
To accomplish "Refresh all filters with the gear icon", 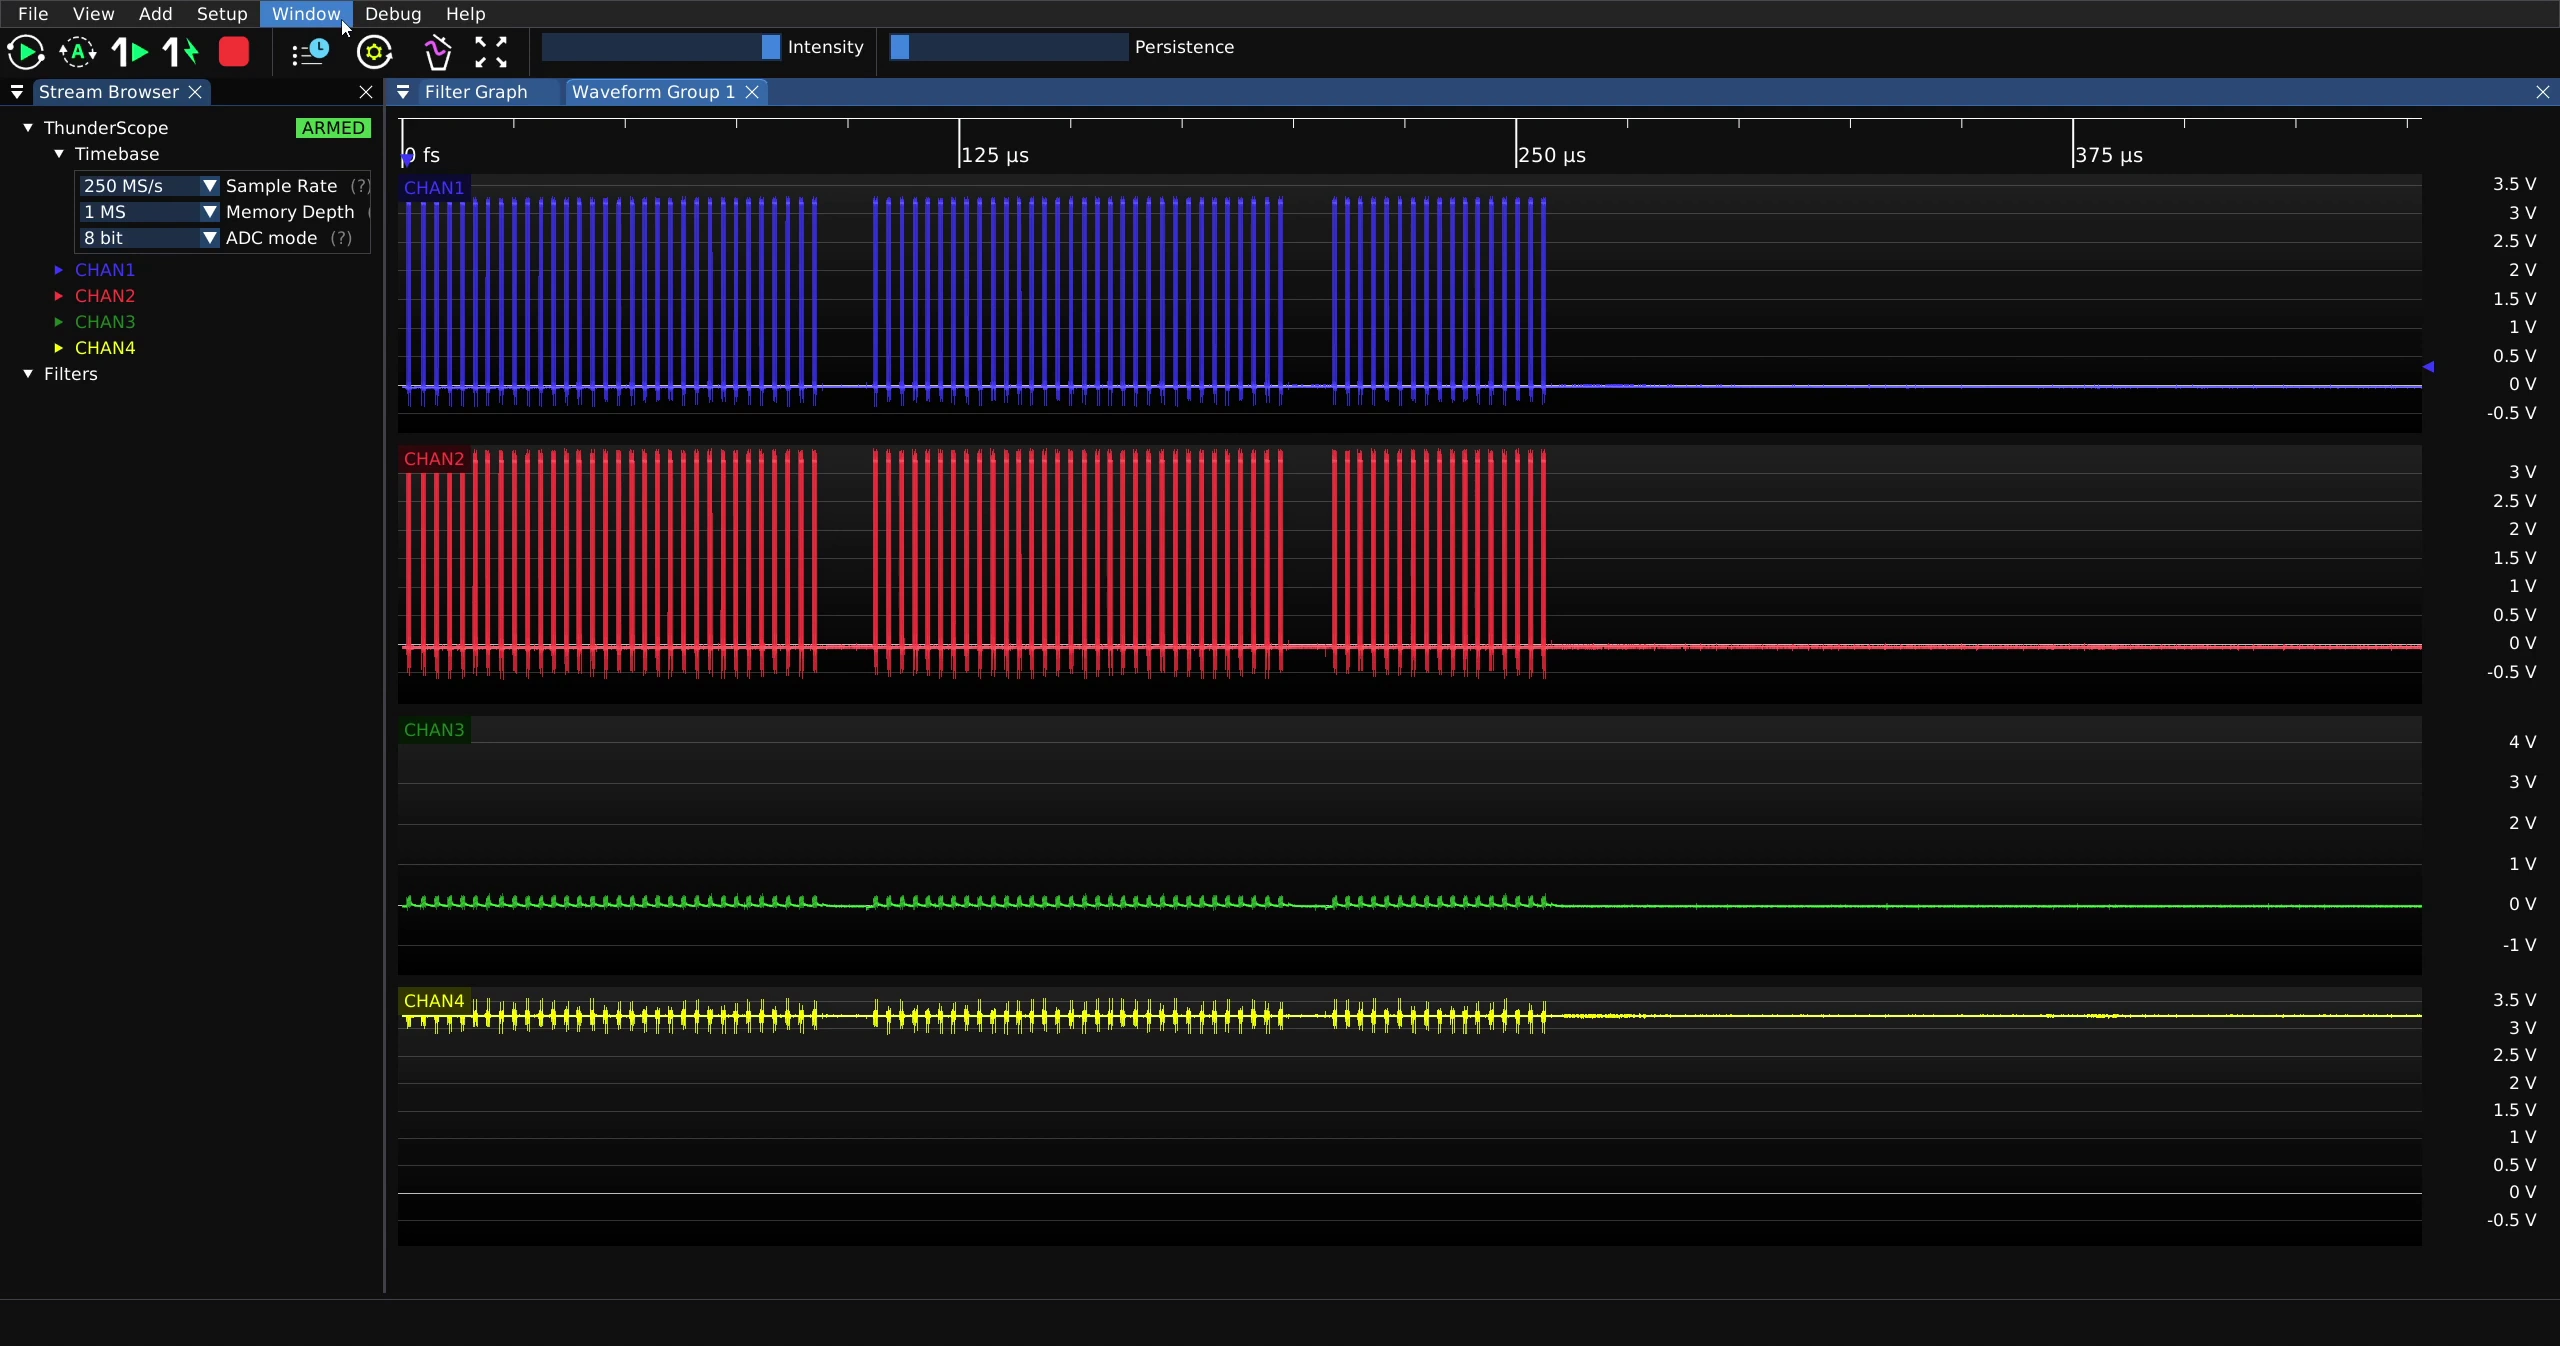I will (x=375, y=52).
